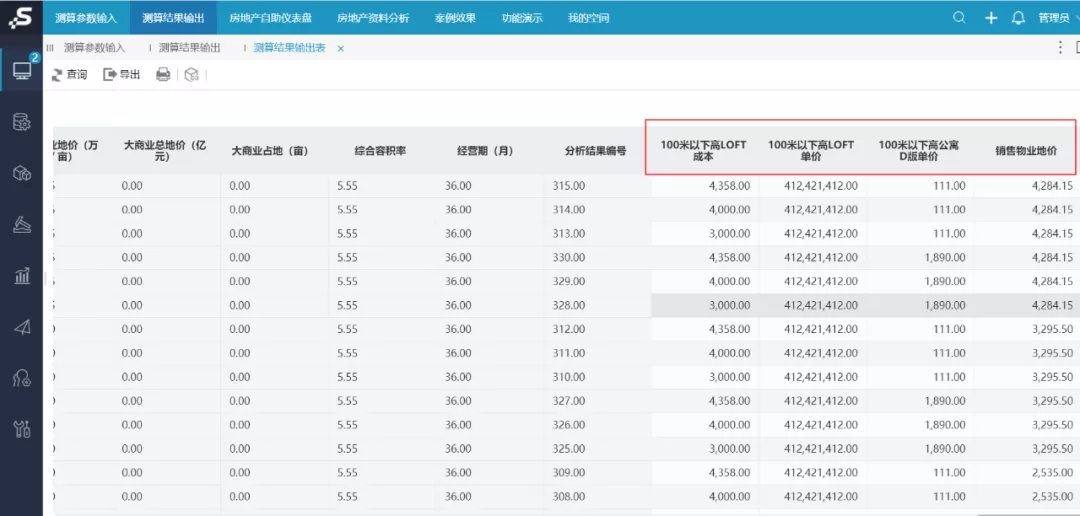Open the search magnifier in top bar
This screenshot has height=516, width=1080.
coord(959,18)
